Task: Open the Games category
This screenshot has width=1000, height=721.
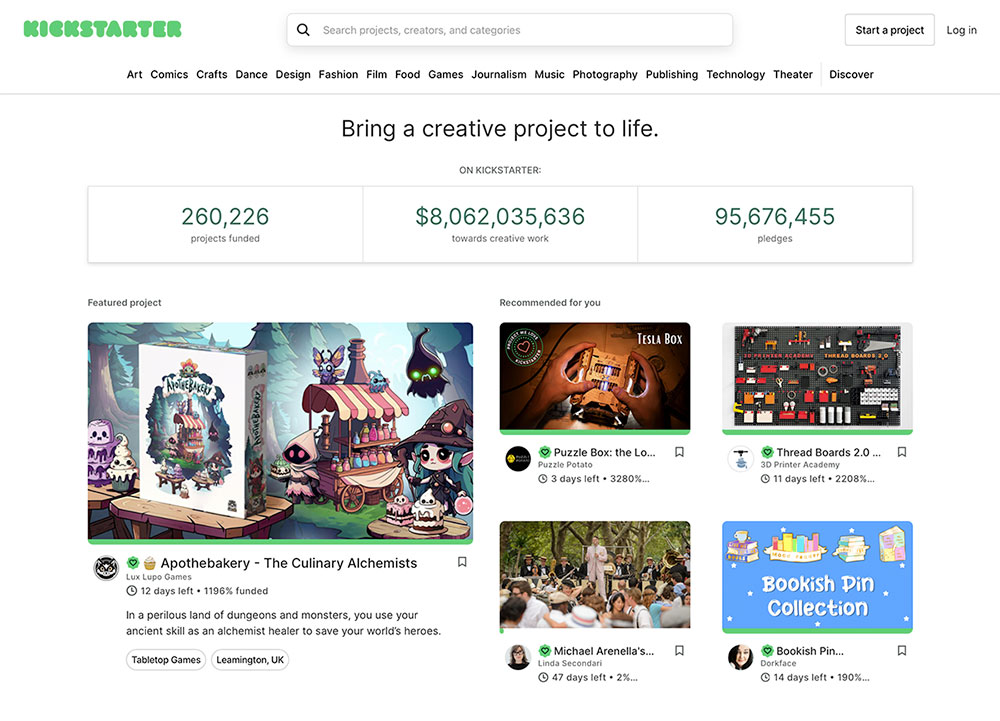Action: [x=446, y=75]
